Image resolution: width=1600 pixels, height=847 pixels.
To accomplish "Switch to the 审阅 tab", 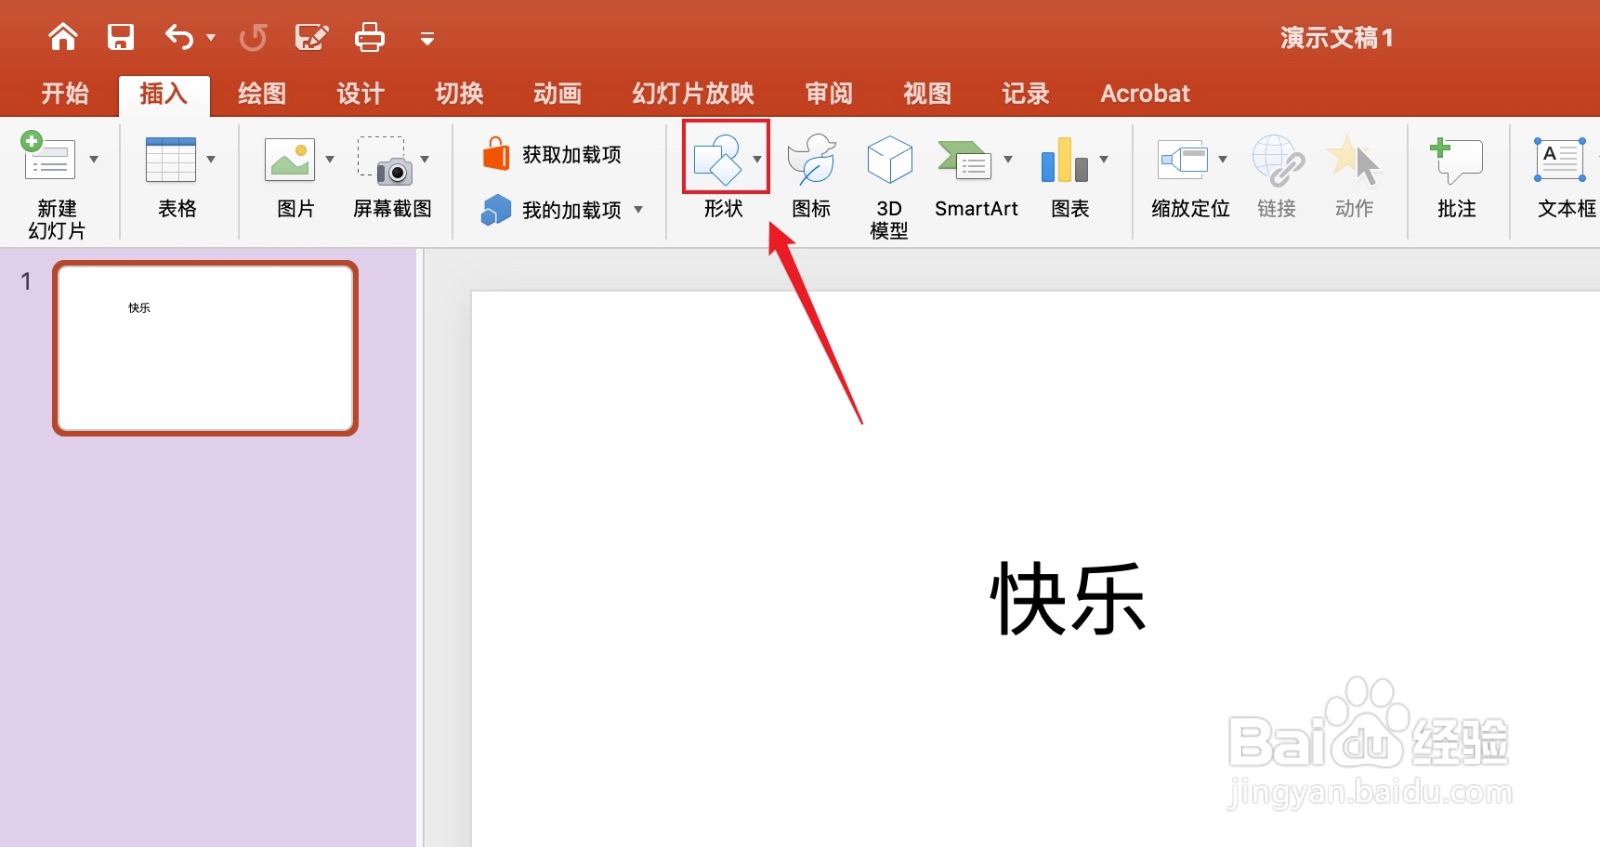I will pyautogui.click(x=829, y=94).
